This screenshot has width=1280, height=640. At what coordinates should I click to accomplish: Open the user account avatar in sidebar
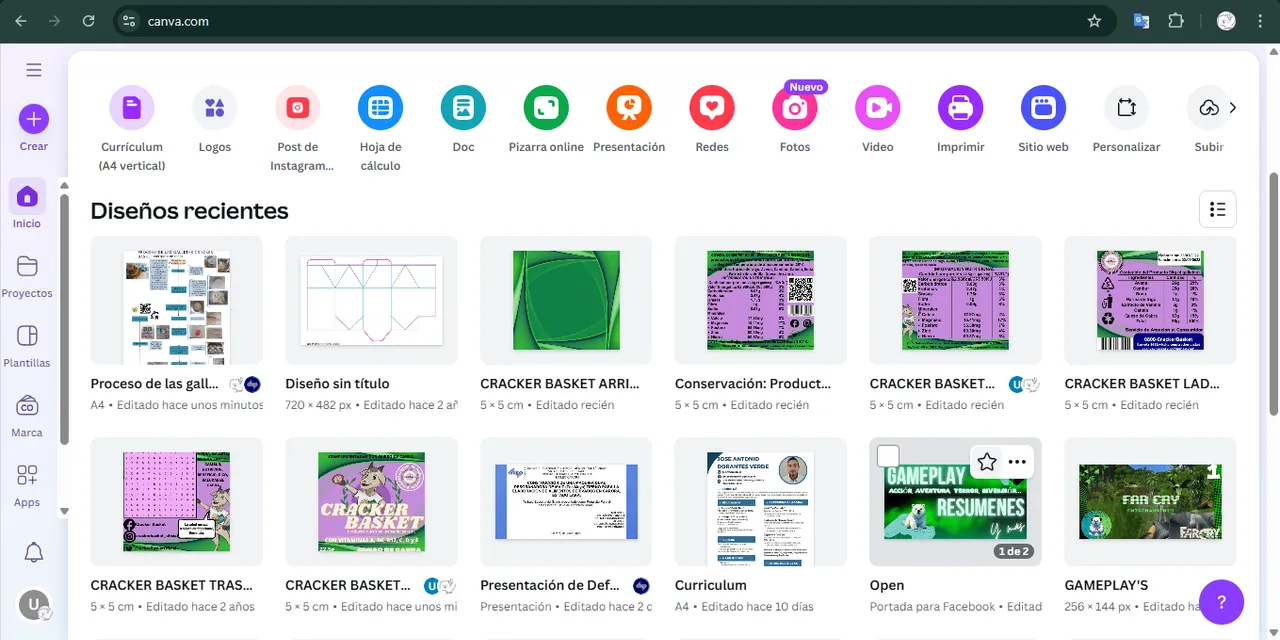pos(34,605)
